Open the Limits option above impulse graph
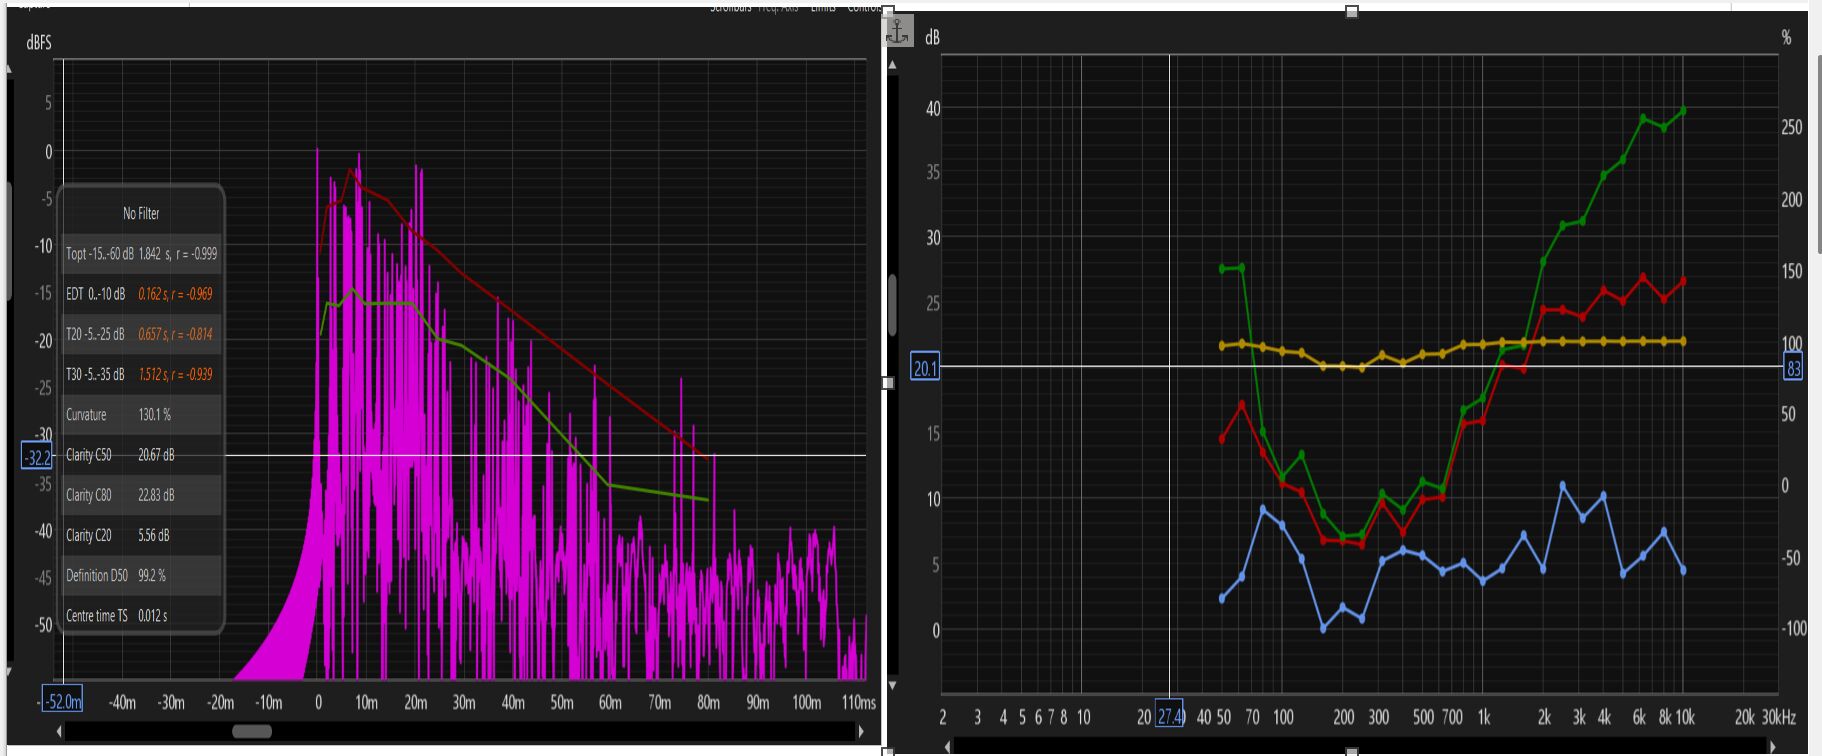 click(823, 8)
